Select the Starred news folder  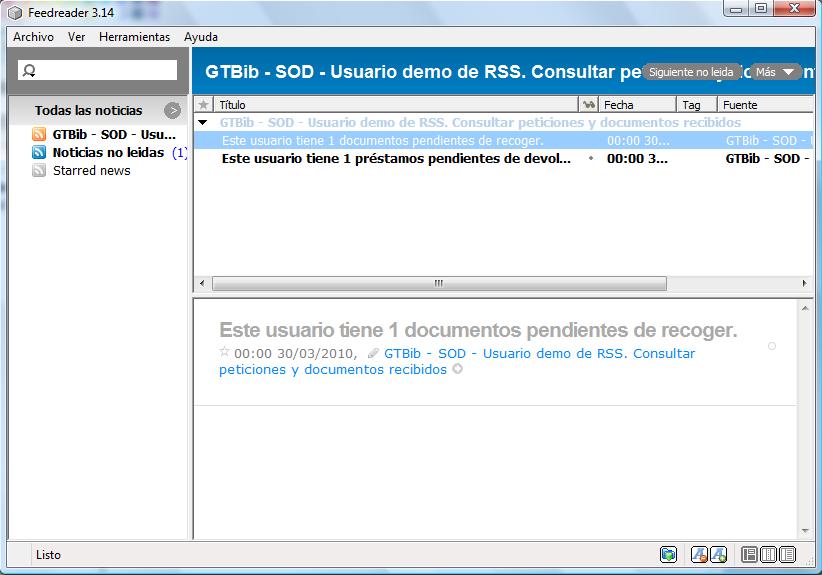pyautogui.click(x=91, y=170)
